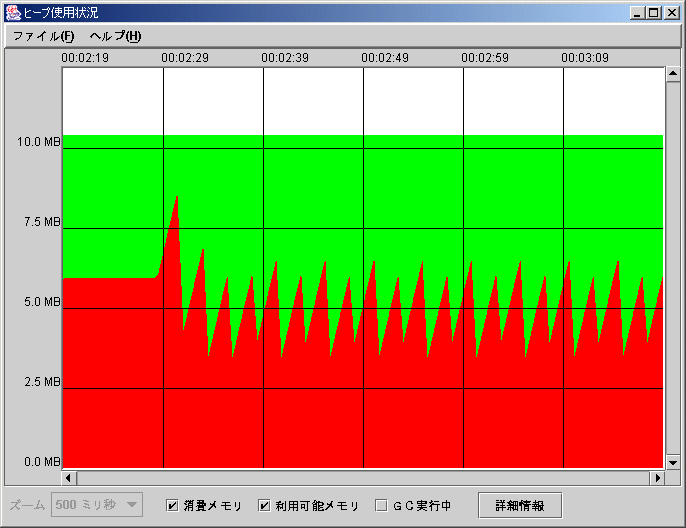Image resolution: width=686 pixels, height=528 pixels.
Task: Click the vertical scrollbar down arrow
Action: 673,462
